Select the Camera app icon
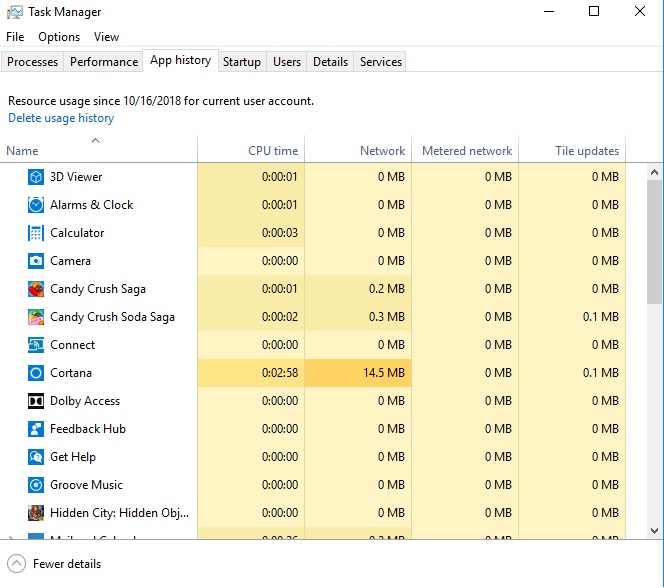This screenshot has width=664, height=588. point(35,261)
